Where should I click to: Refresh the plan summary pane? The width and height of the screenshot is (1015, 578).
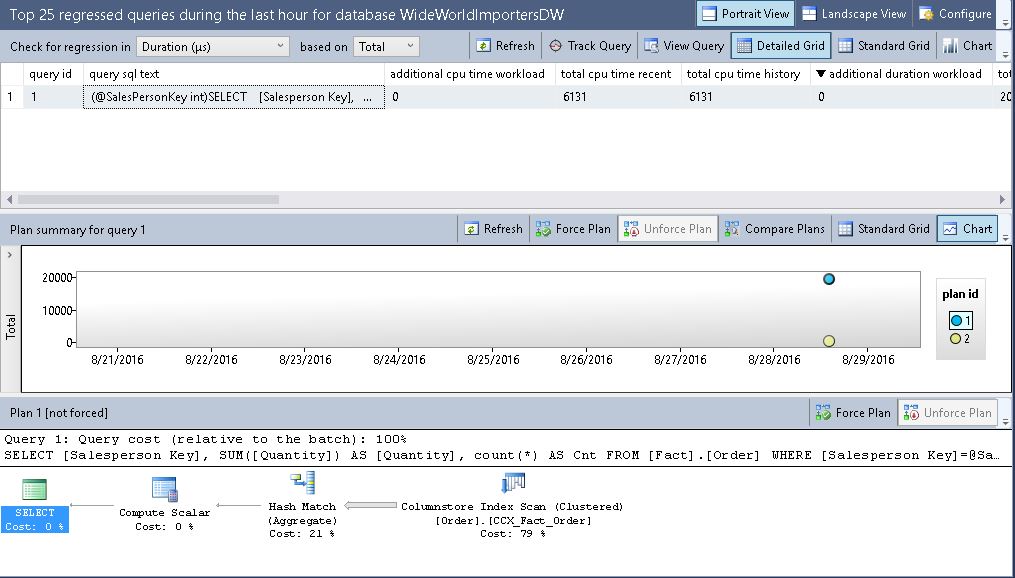pos(493,228)
